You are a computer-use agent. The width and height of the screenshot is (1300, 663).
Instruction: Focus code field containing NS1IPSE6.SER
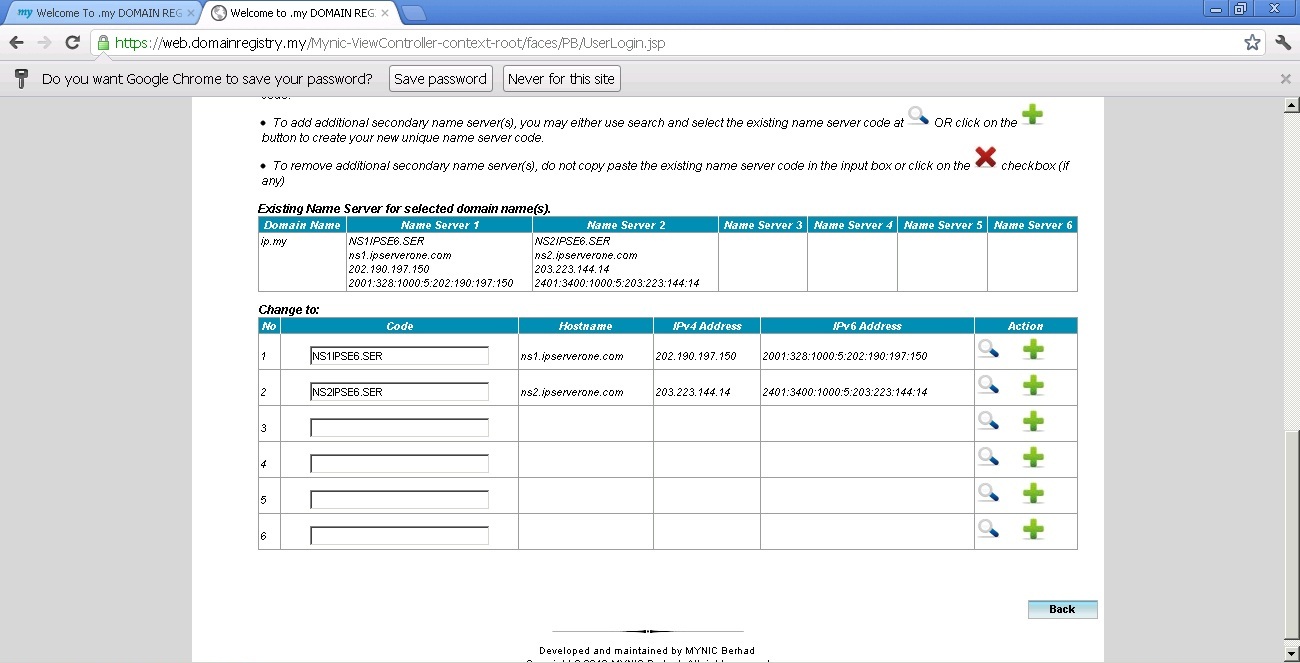(399, 356)
